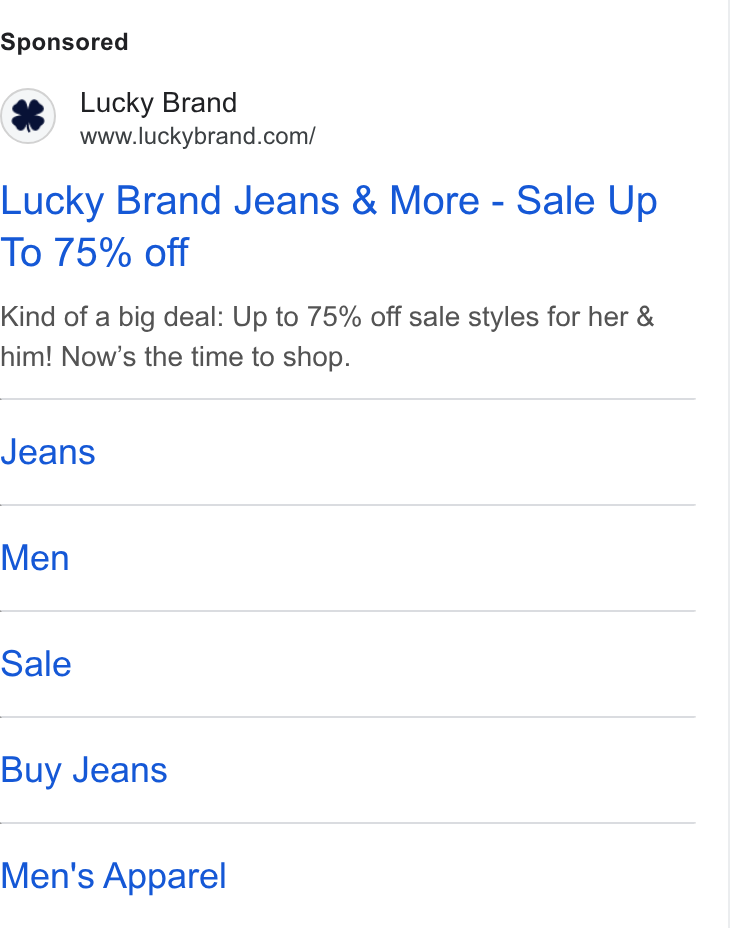Click 'styles for her &' in the description
The image size is (730, 928).
(561, 317)
